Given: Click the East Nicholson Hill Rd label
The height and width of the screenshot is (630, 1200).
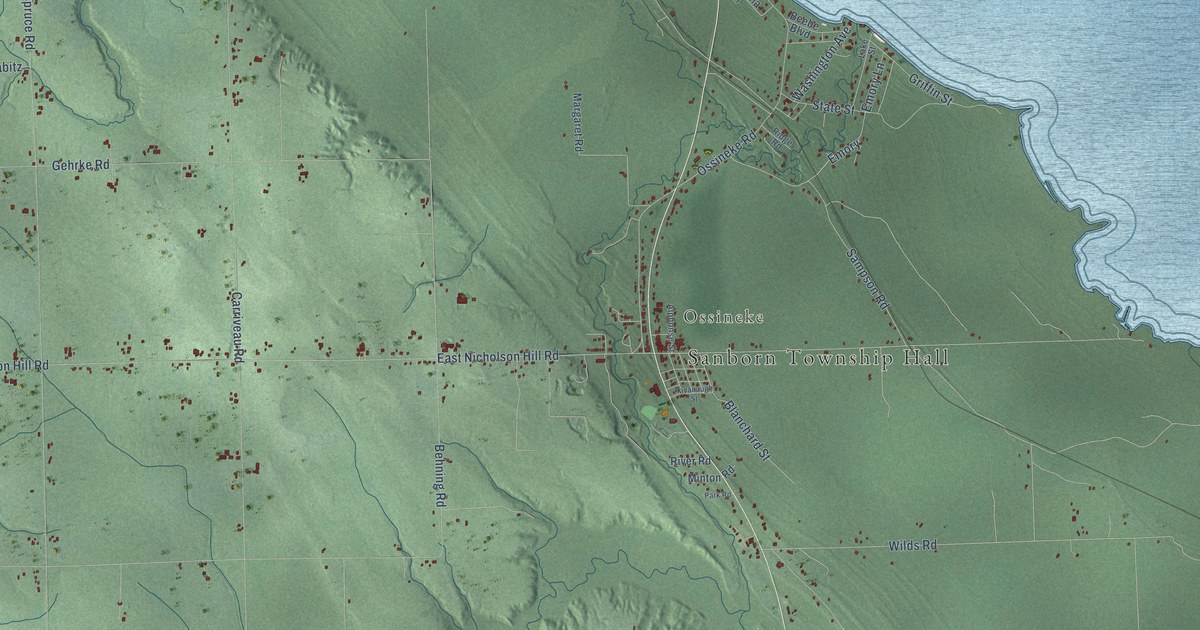Looking at the screenshot, I should [497, 357].
